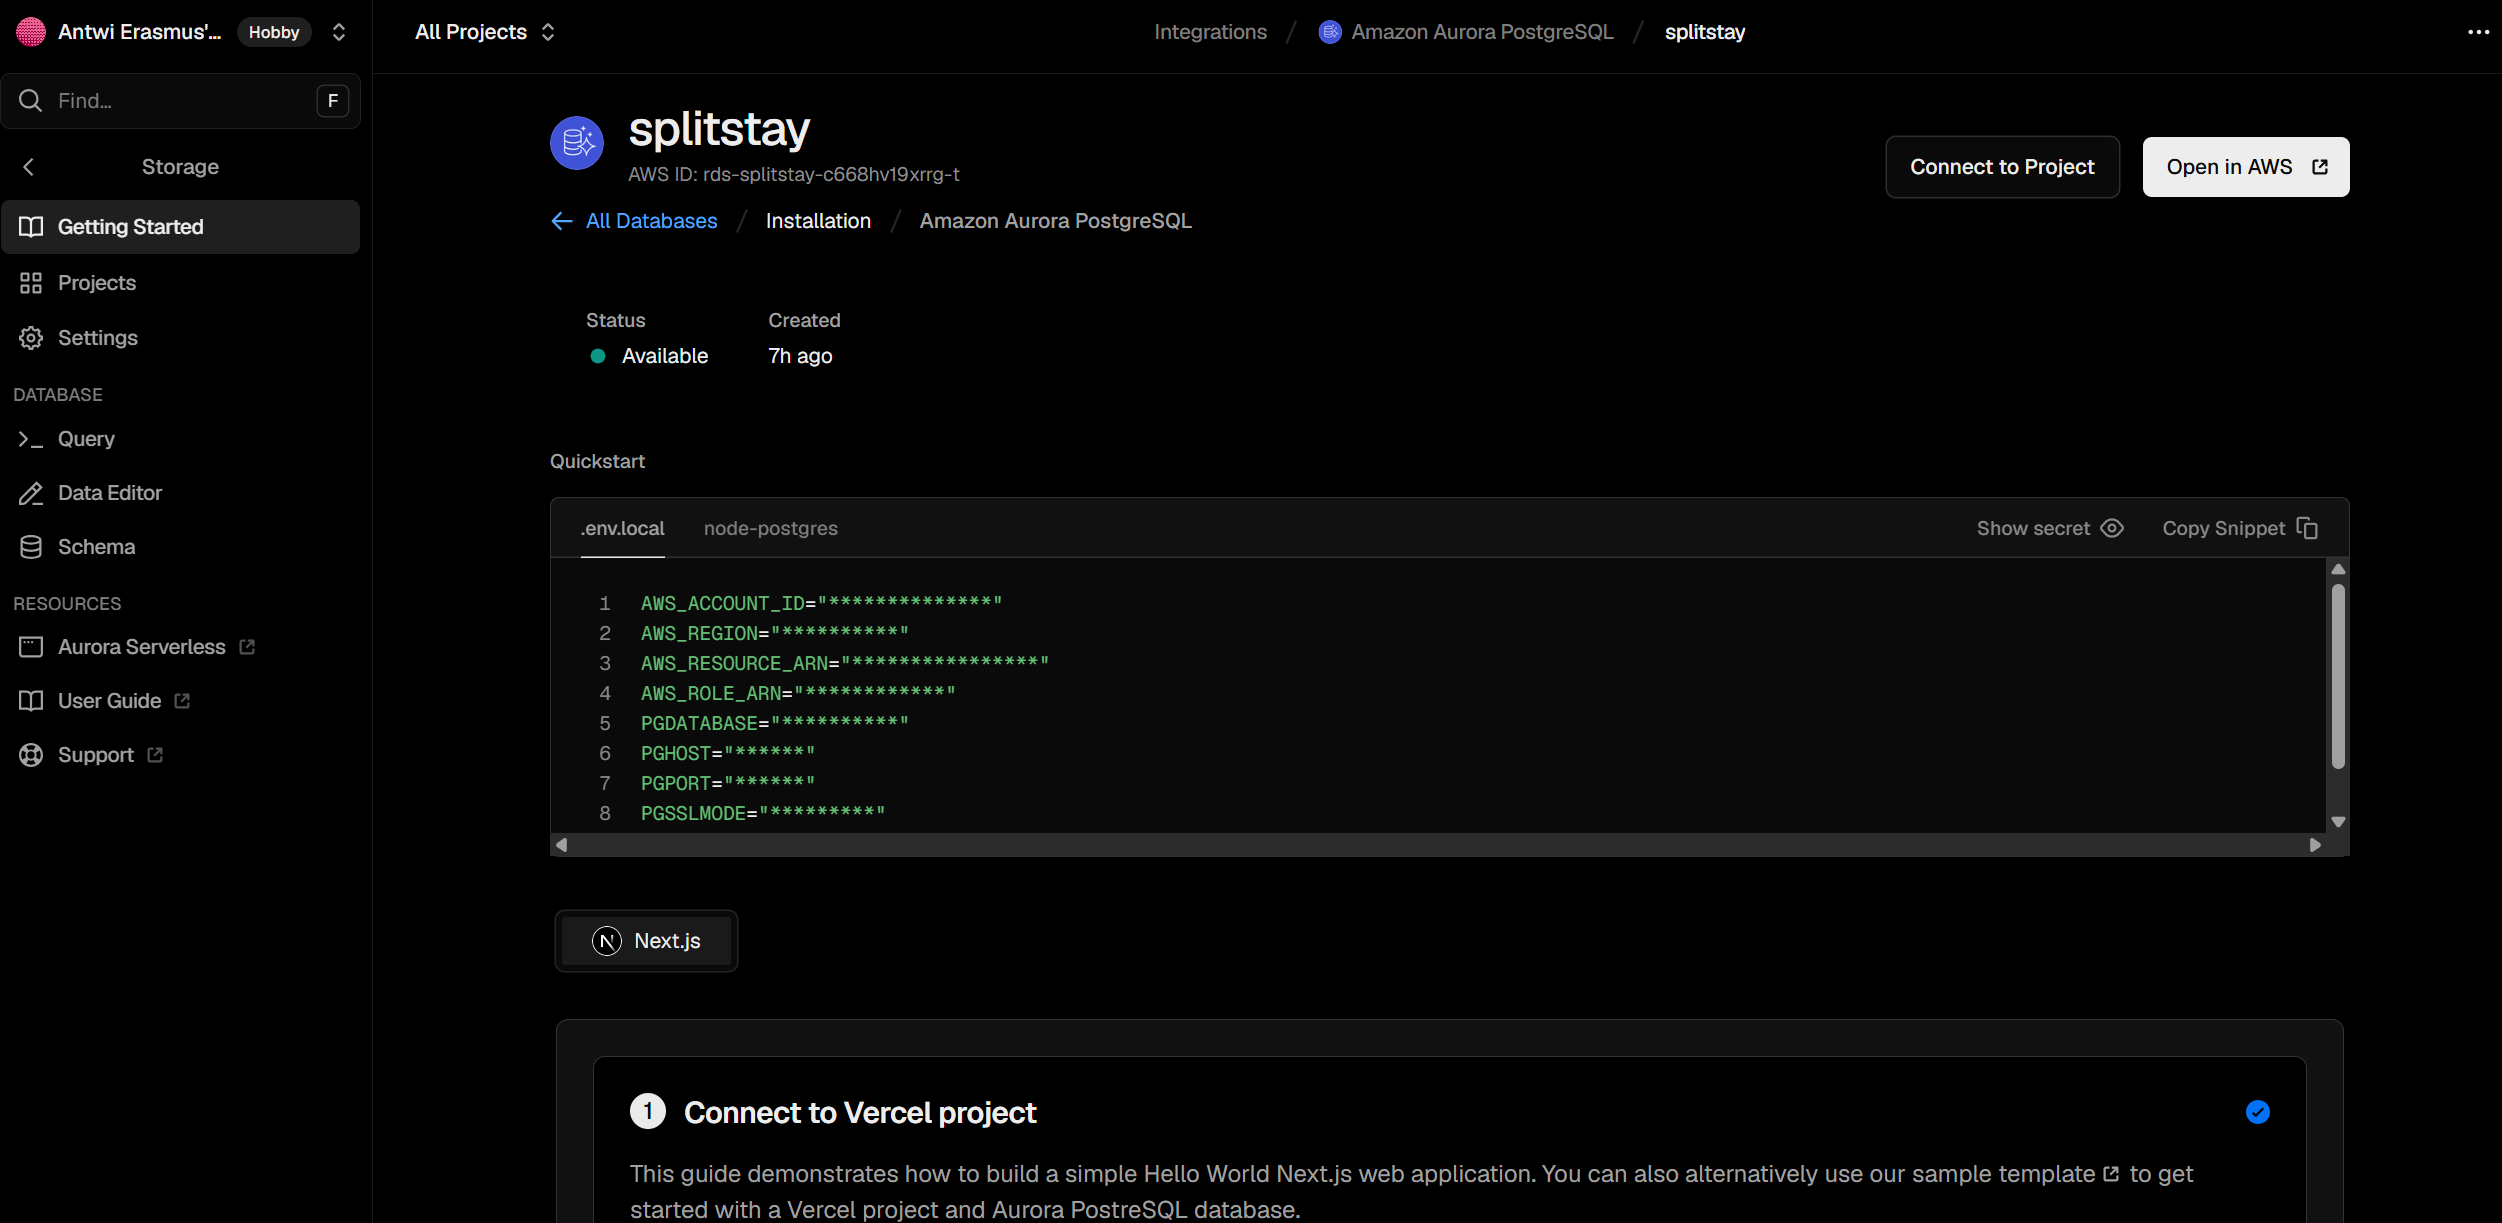
Task: Click the Copy Snippet button
Action: pyautogui.click(x=2240, y=528)
